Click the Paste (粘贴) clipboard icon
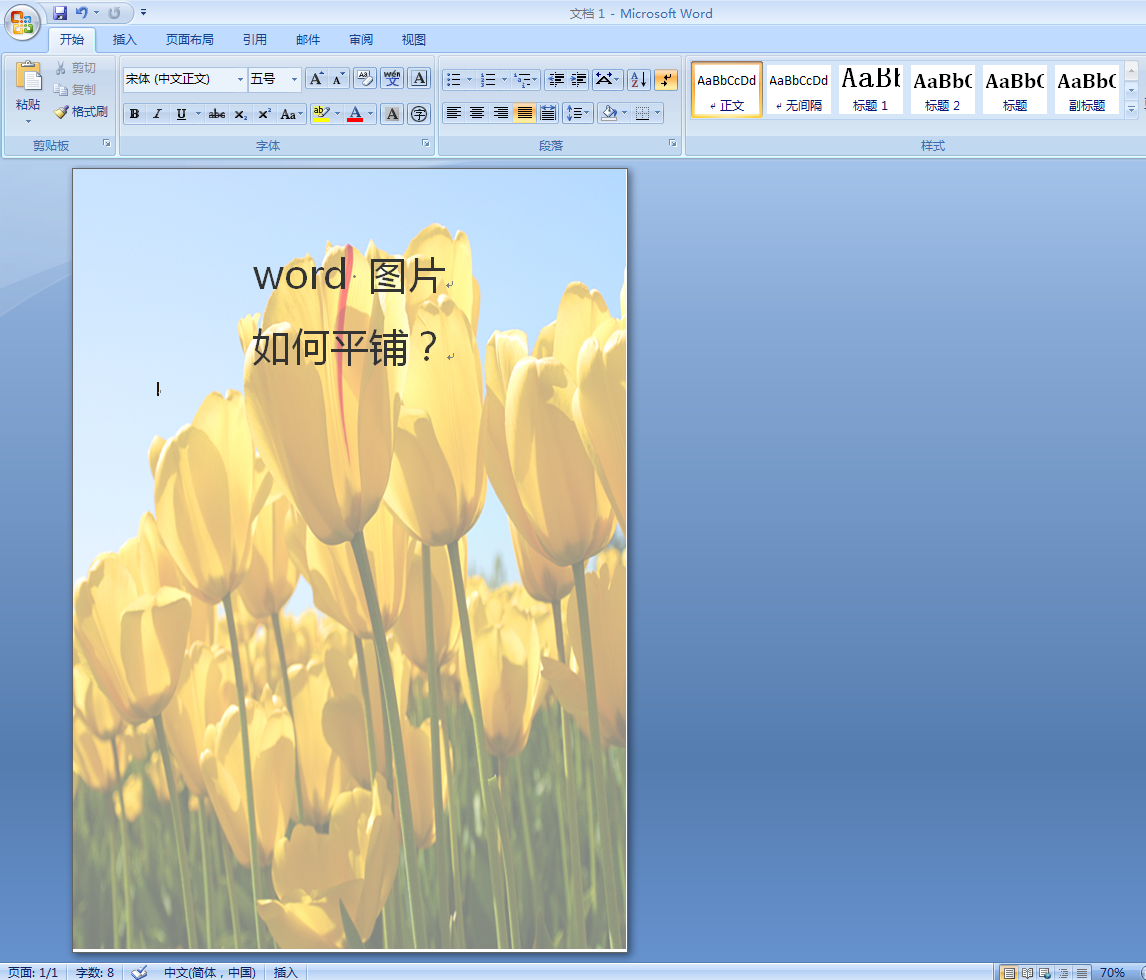This screenshot has height=980, width=1146. pos(29,78)
